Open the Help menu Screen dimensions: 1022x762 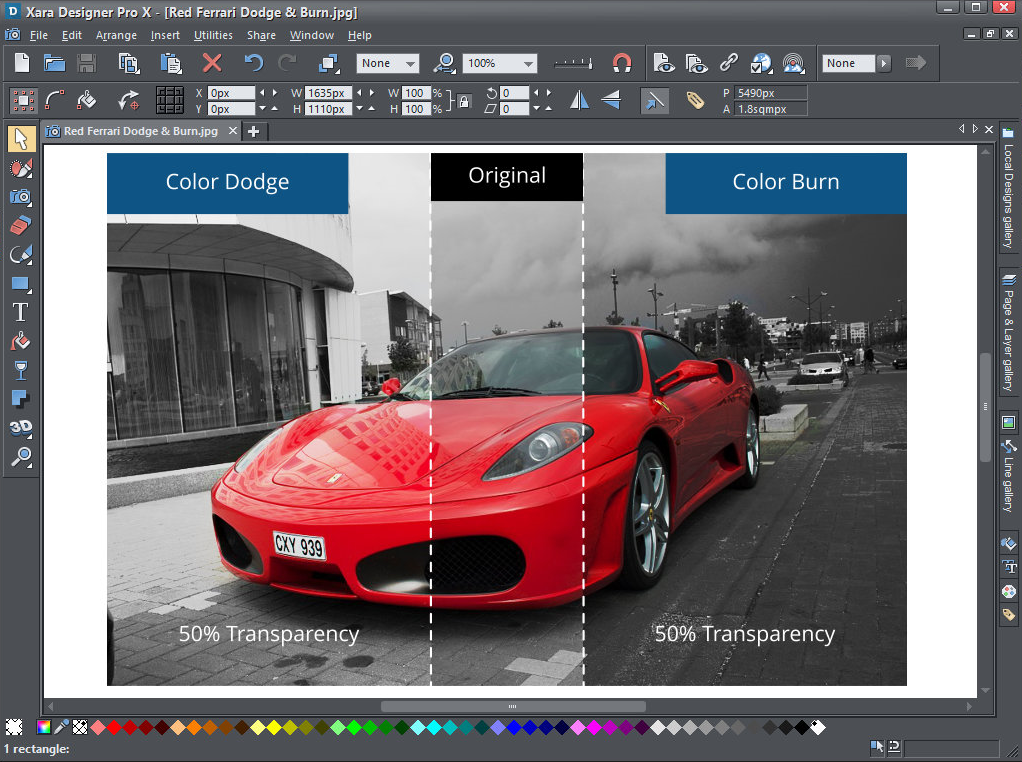(x=359, y=35)
